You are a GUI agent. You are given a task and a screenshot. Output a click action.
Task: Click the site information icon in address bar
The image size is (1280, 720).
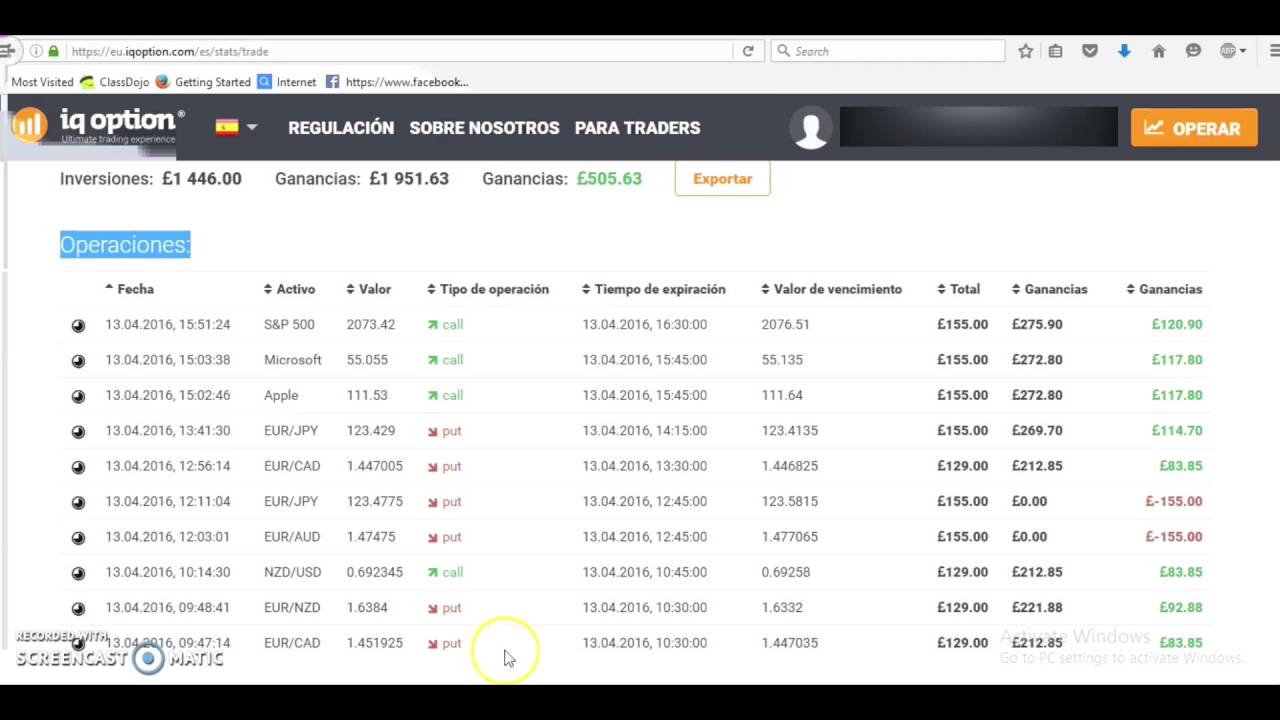[36, 51]
